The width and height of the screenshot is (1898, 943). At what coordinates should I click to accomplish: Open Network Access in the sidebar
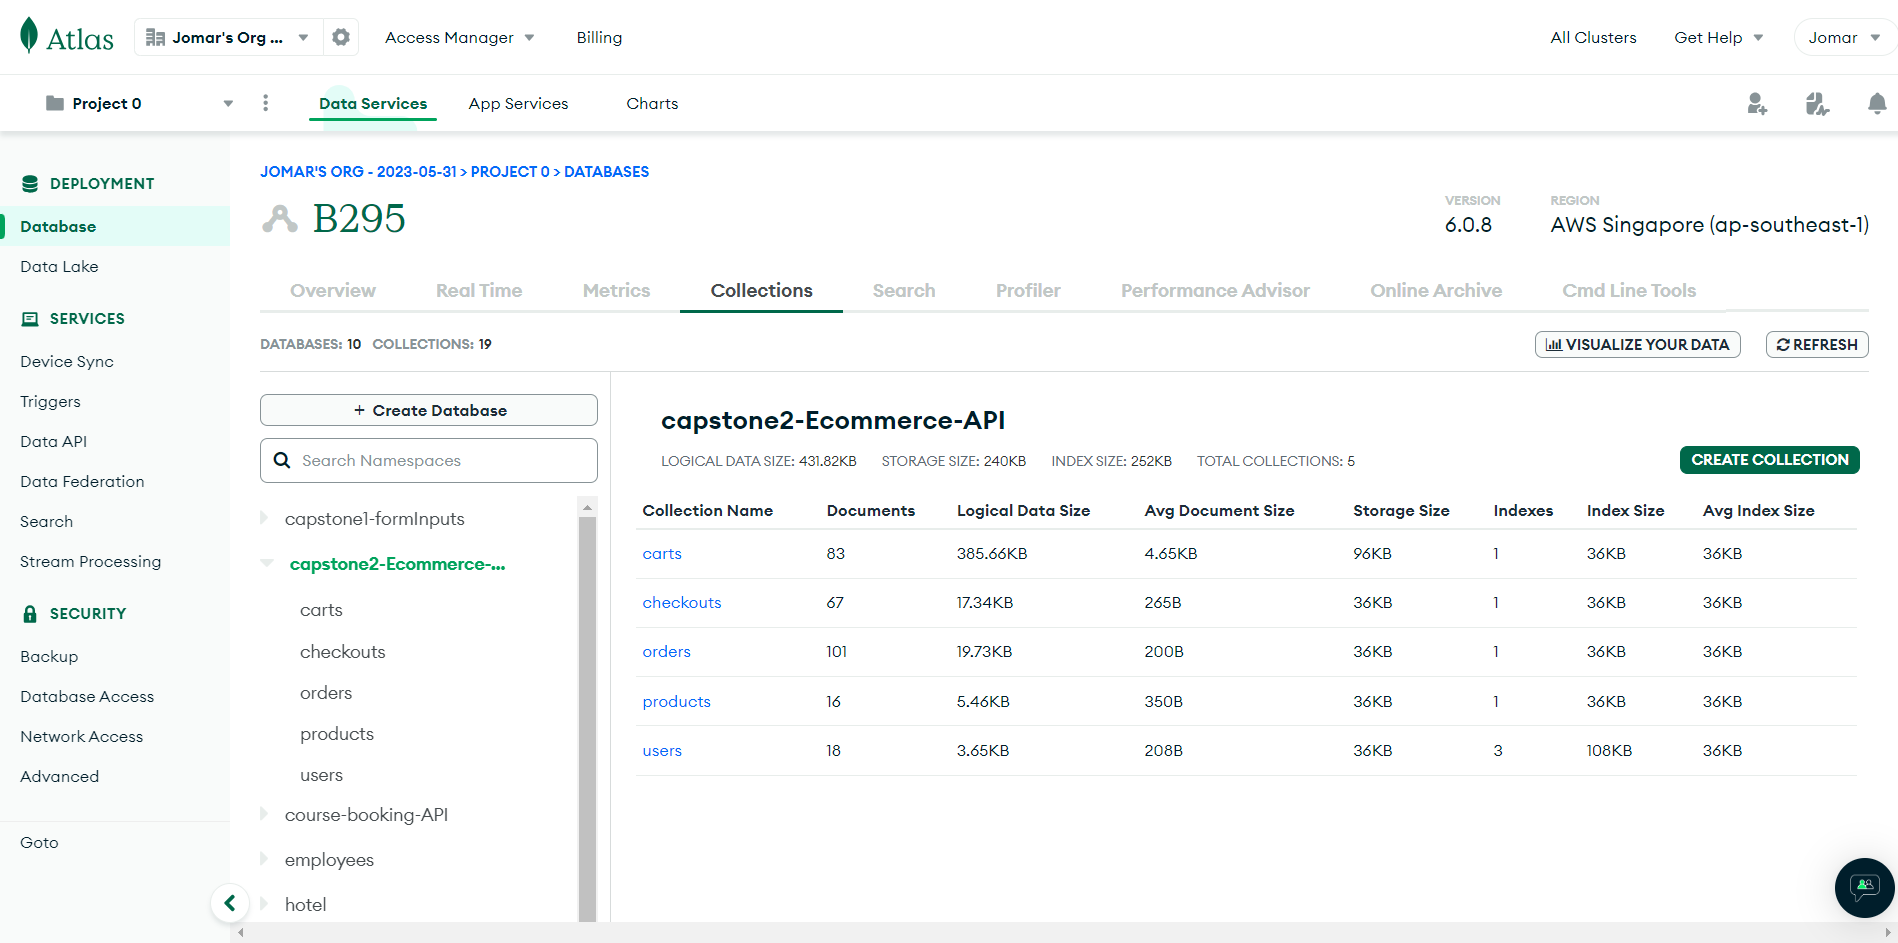click(81, 736)
